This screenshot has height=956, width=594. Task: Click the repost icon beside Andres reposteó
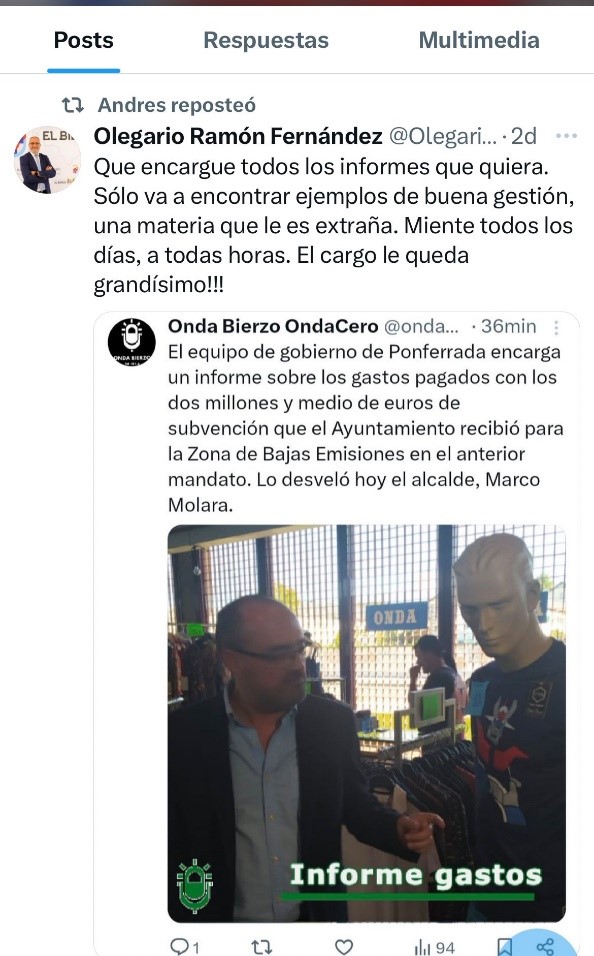point(73,105)
